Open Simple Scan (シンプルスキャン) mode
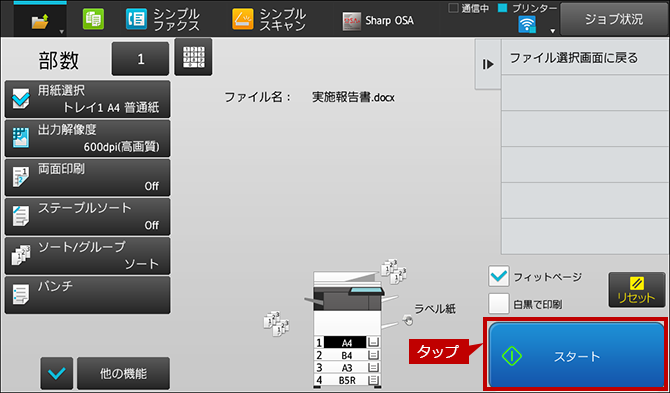 pyautogui.click(x=269, y=20)
